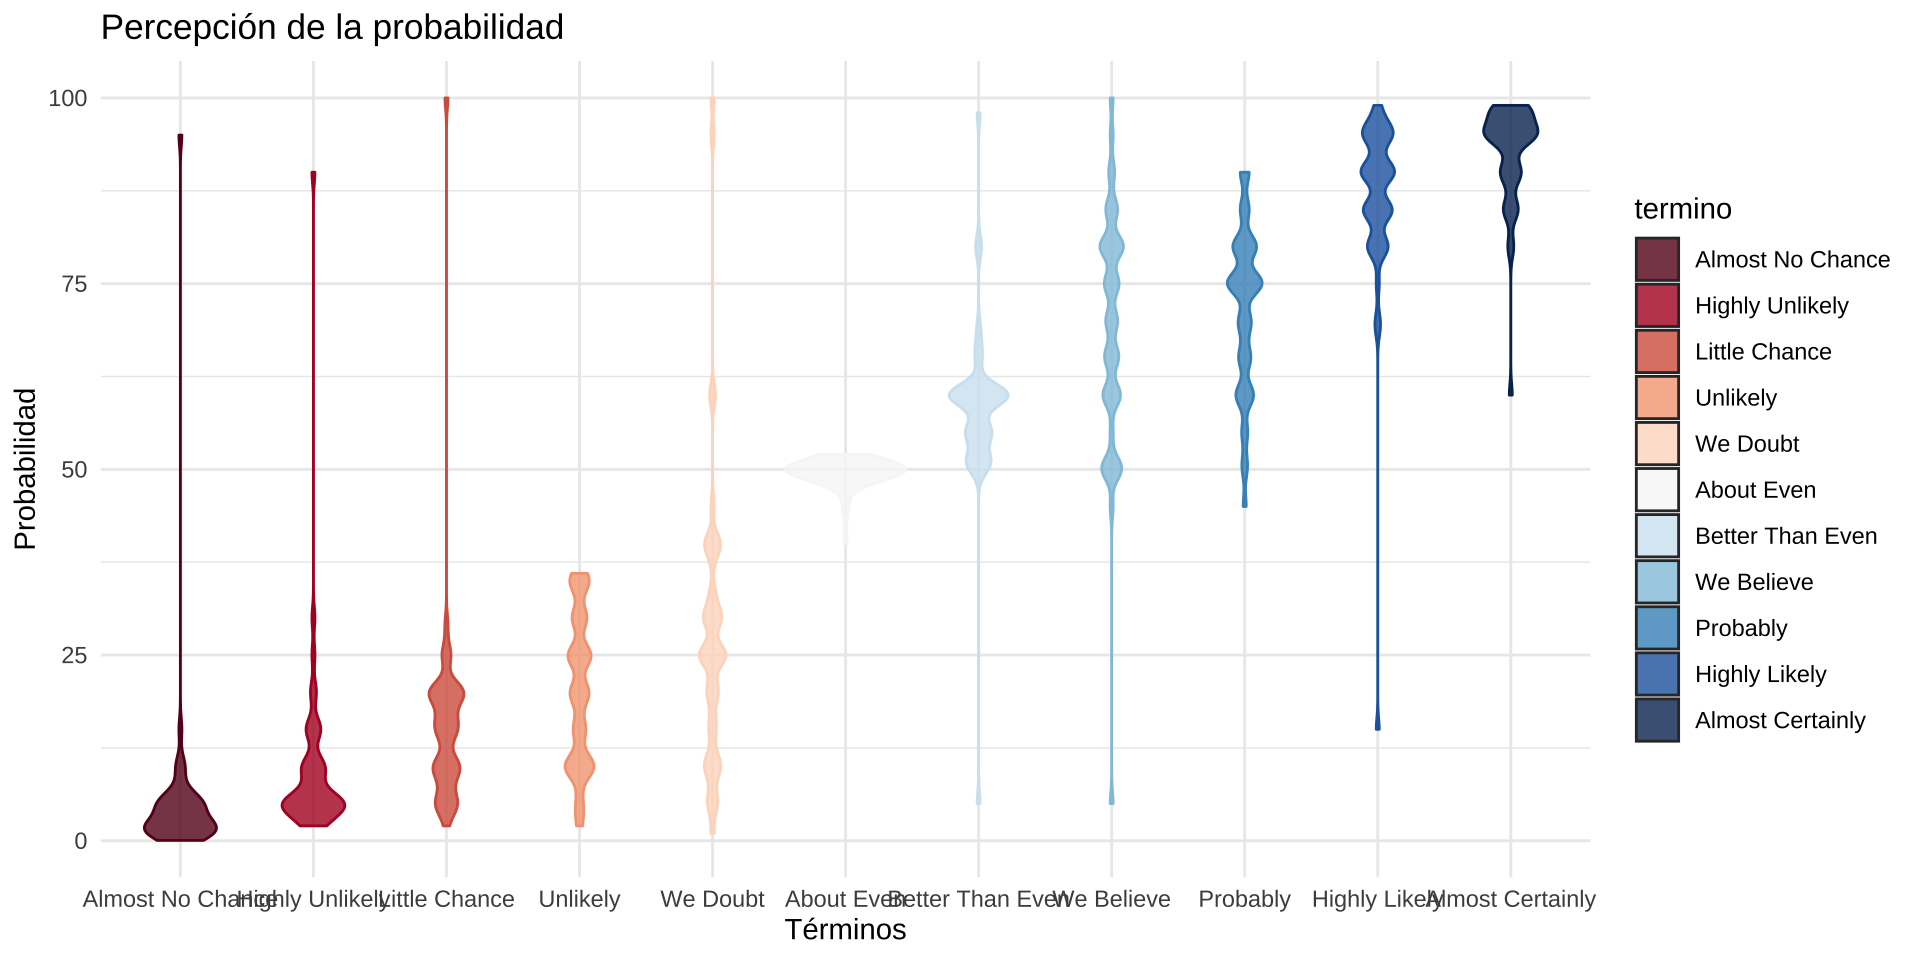The height and width of the screenshot is (960, 1920).
Task: Click the Highly Unlikely legend swatch
Action: (1657, 306)
